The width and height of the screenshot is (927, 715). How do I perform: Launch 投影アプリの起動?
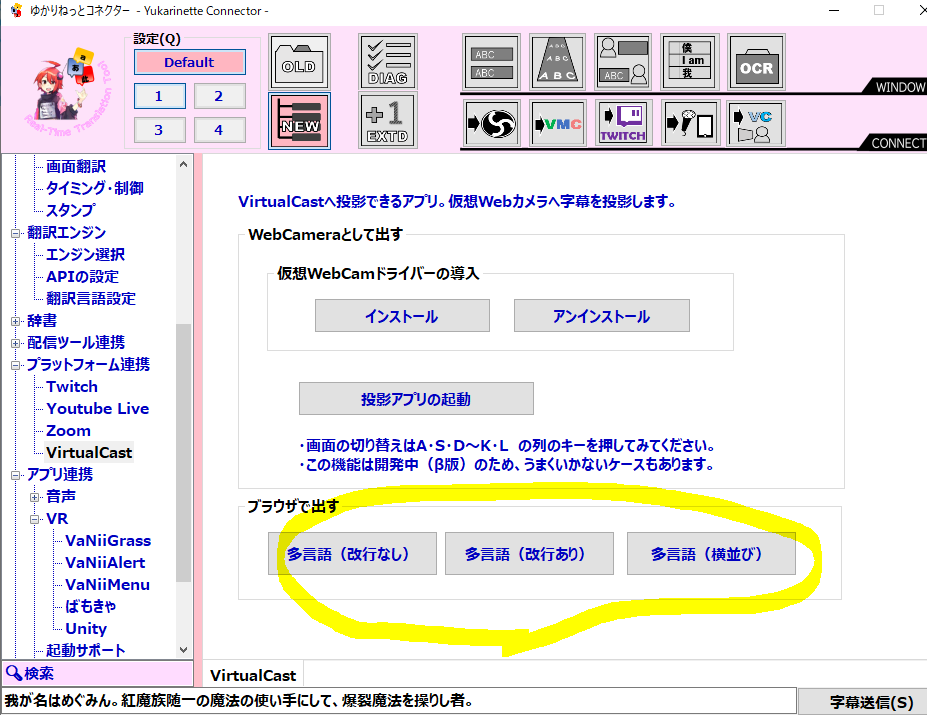click(416, 399)
